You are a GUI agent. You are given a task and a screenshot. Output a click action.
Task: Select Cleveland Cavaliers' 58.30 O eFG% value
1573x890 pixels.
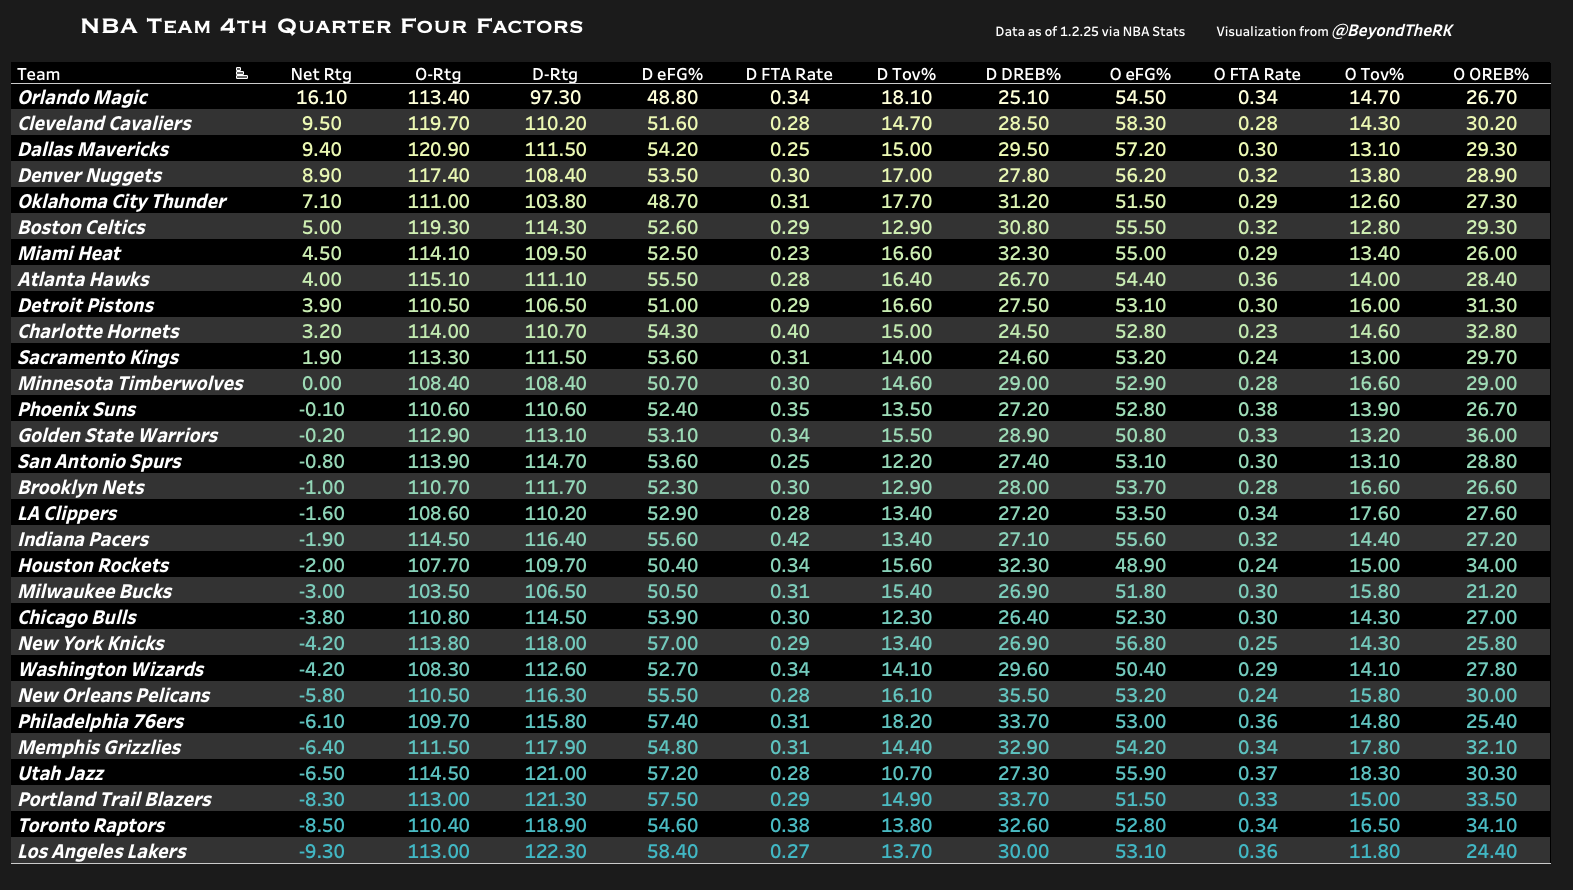click(1140, 123)
